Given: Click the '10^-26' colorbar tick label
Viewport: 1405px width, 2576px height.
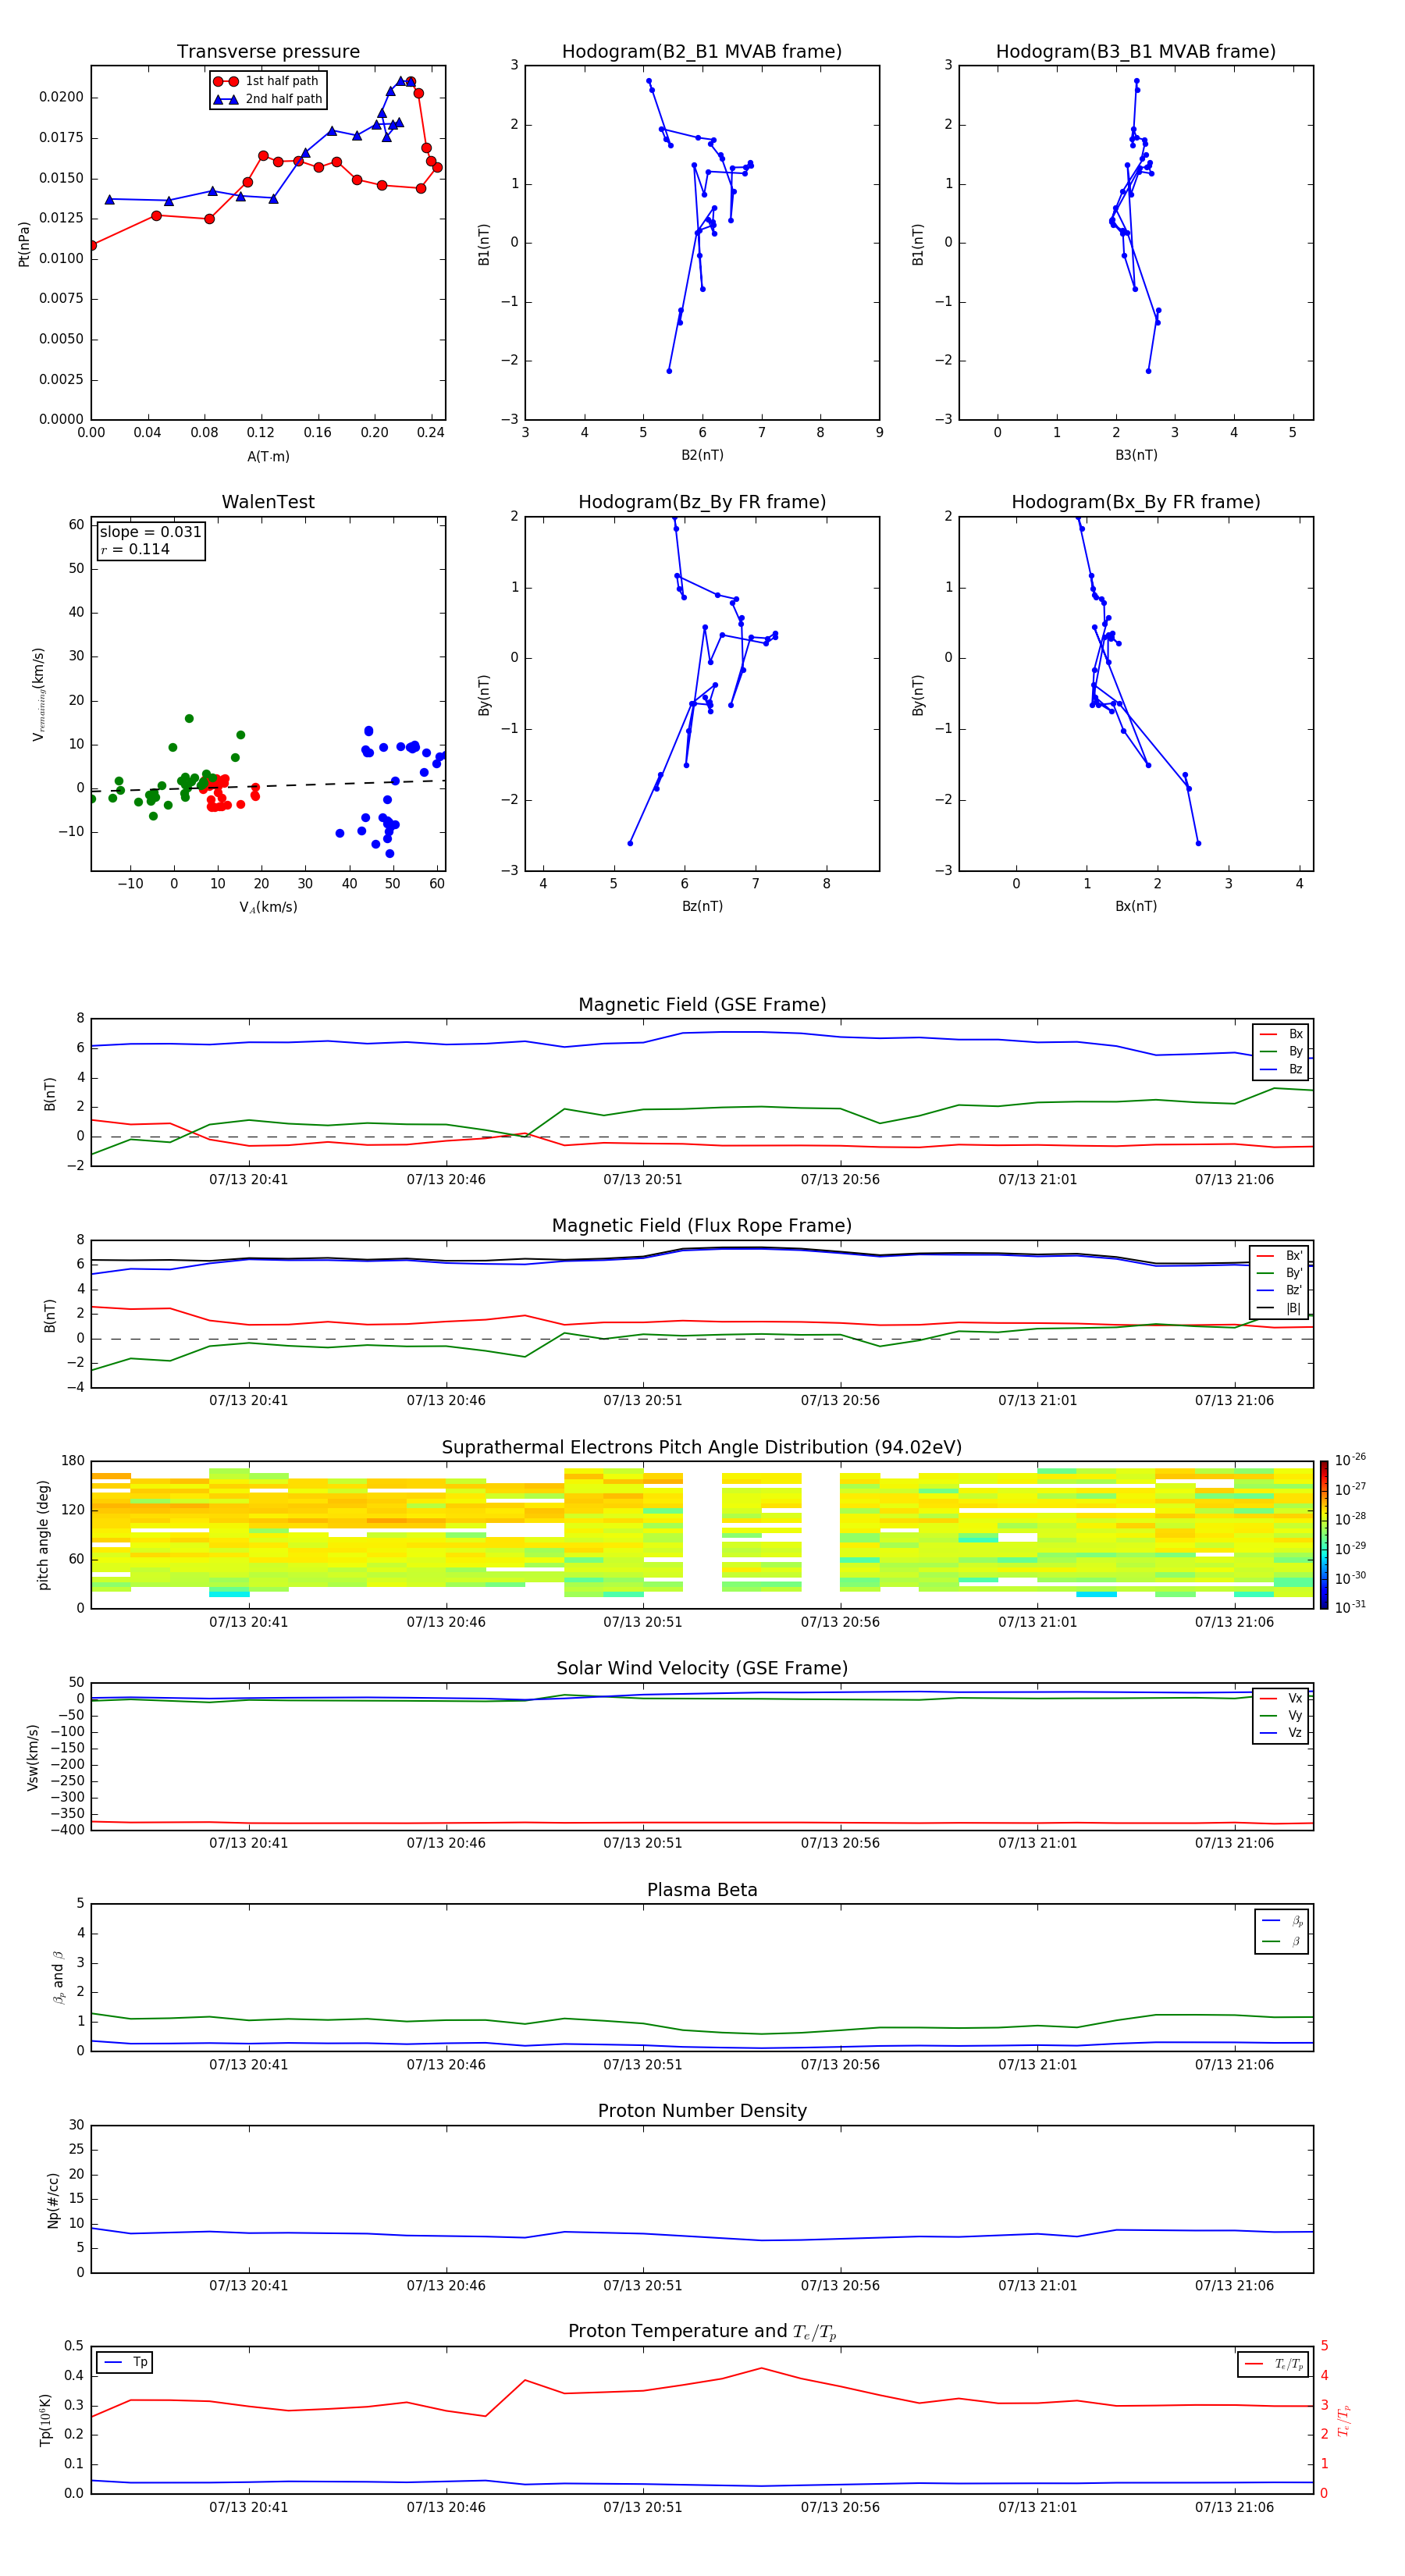Looking at the screenshot, I should pos(1350,1460).
